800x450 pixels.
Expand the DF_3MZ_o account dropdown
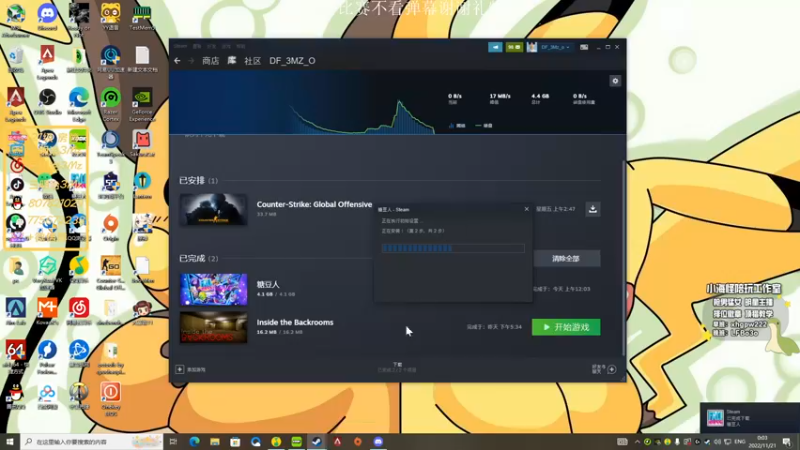pos(556,47)
